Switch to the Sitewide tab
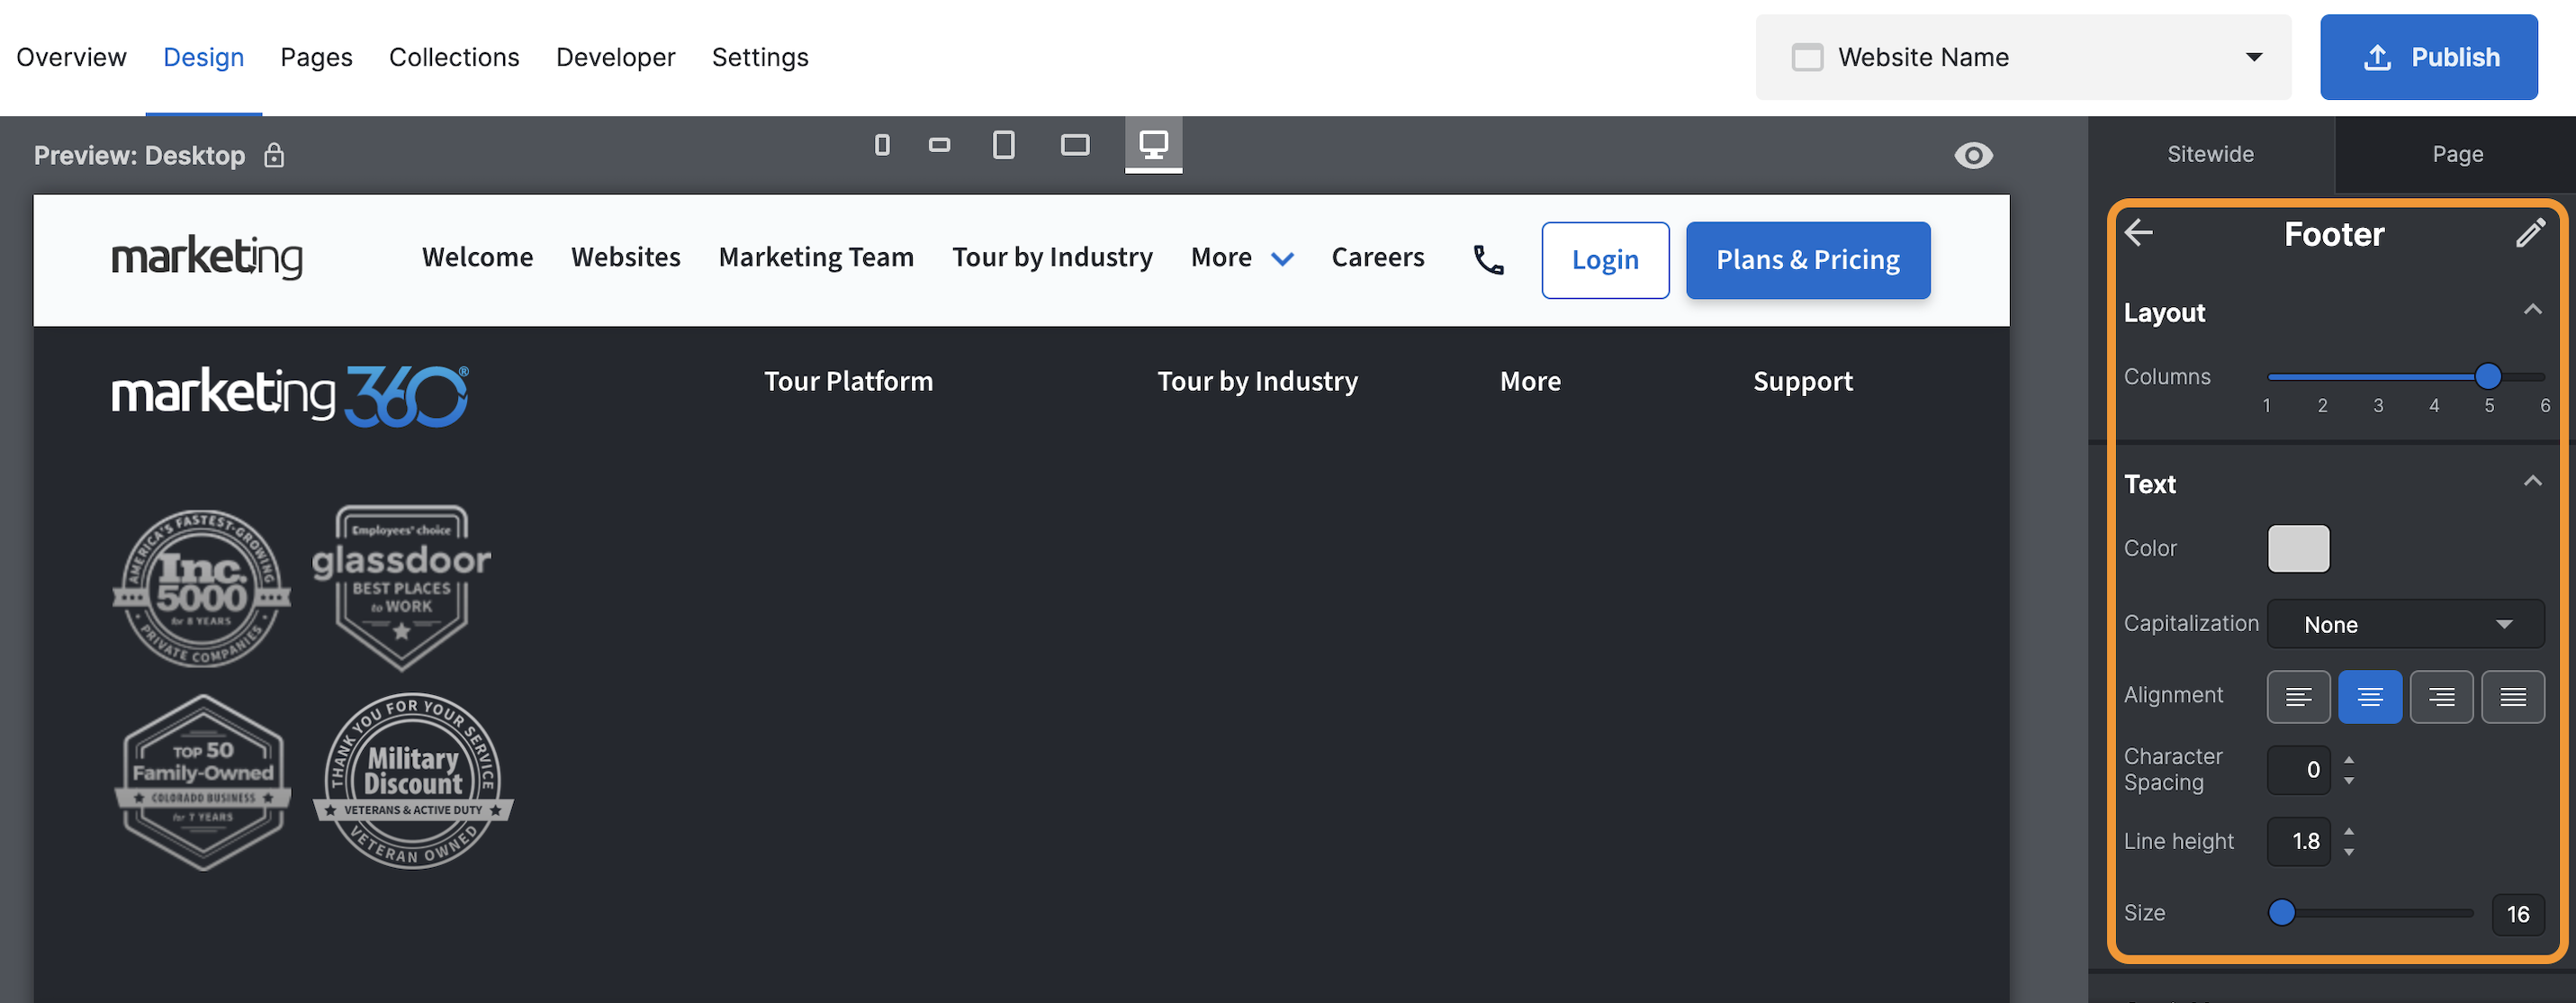The height and width of the screenshot is (1003, 2576). point(2210,154)
